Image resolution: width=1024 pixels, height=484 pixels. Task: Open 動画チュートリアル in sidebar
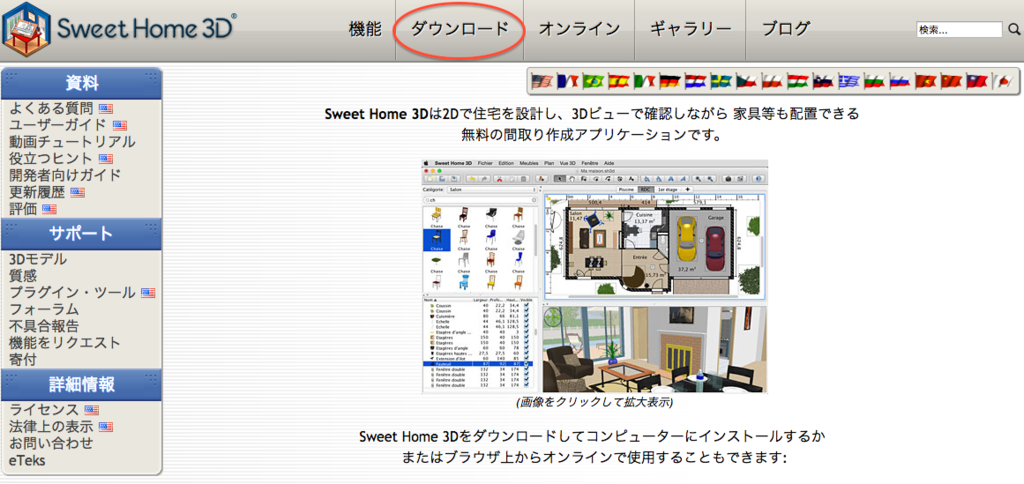(x=72, y=142)
